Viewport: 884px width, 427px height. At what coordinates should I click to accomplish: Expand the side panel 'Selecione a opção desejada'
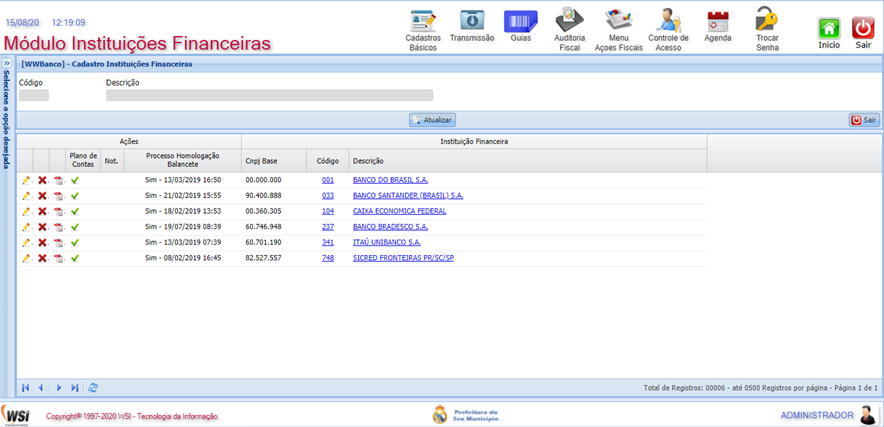click(x=7, y=63)
